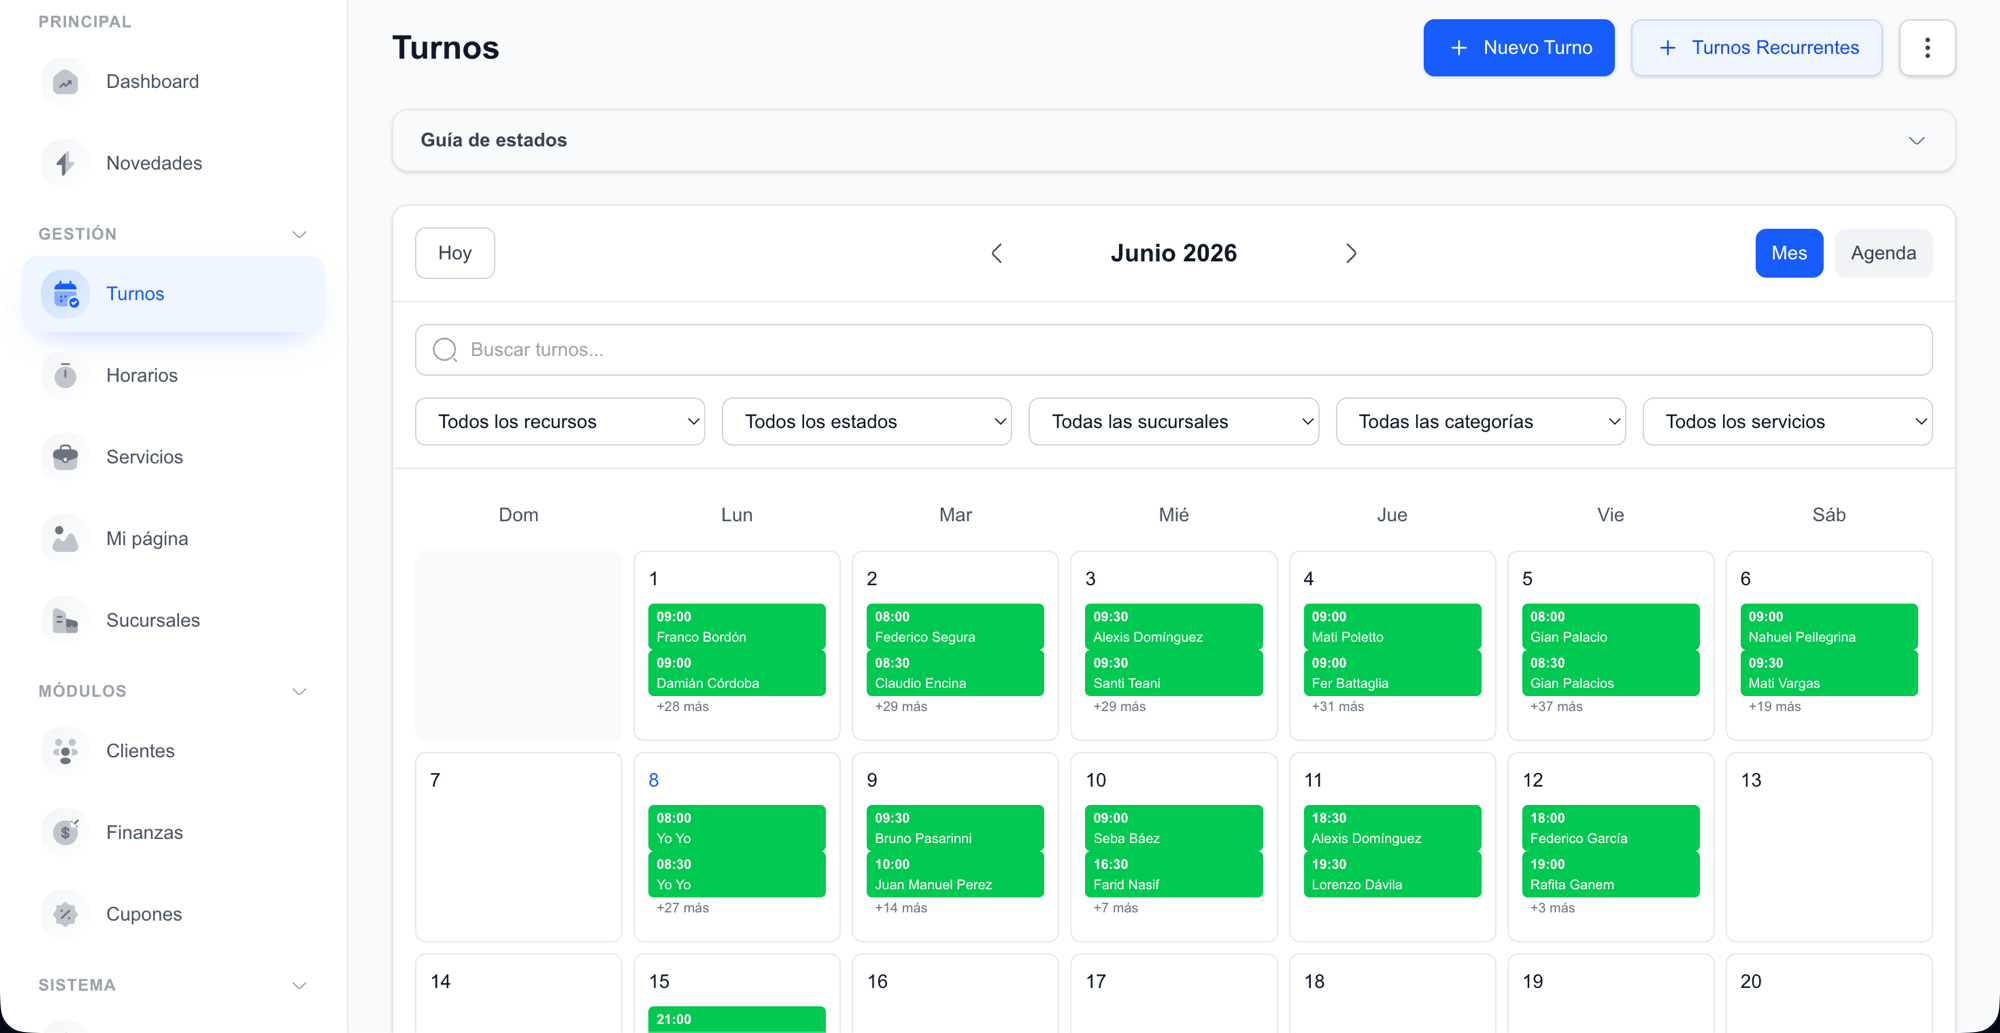Screen dimensions: 2000x1033
Task: Open Damián Córdoba 09:00 appointment
Action: 737,673
